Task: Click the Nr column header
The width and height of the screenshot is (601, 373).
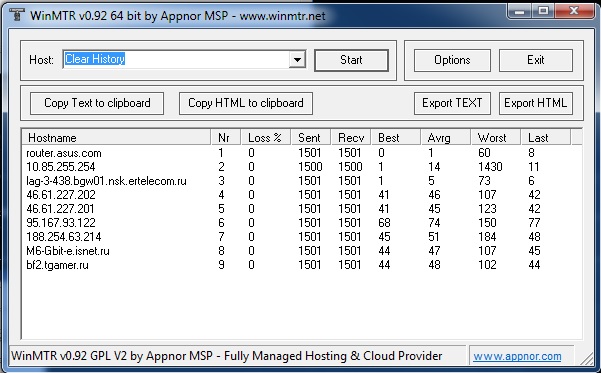Action: tap(226, 138)
